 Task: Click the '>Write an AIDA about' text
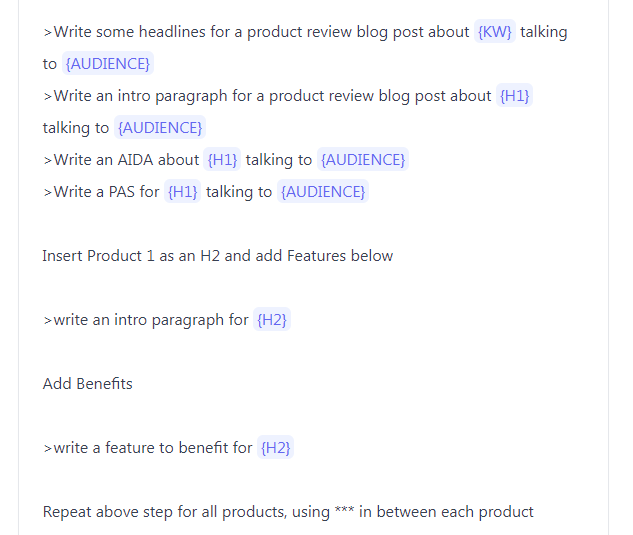(x=121, y=160)
